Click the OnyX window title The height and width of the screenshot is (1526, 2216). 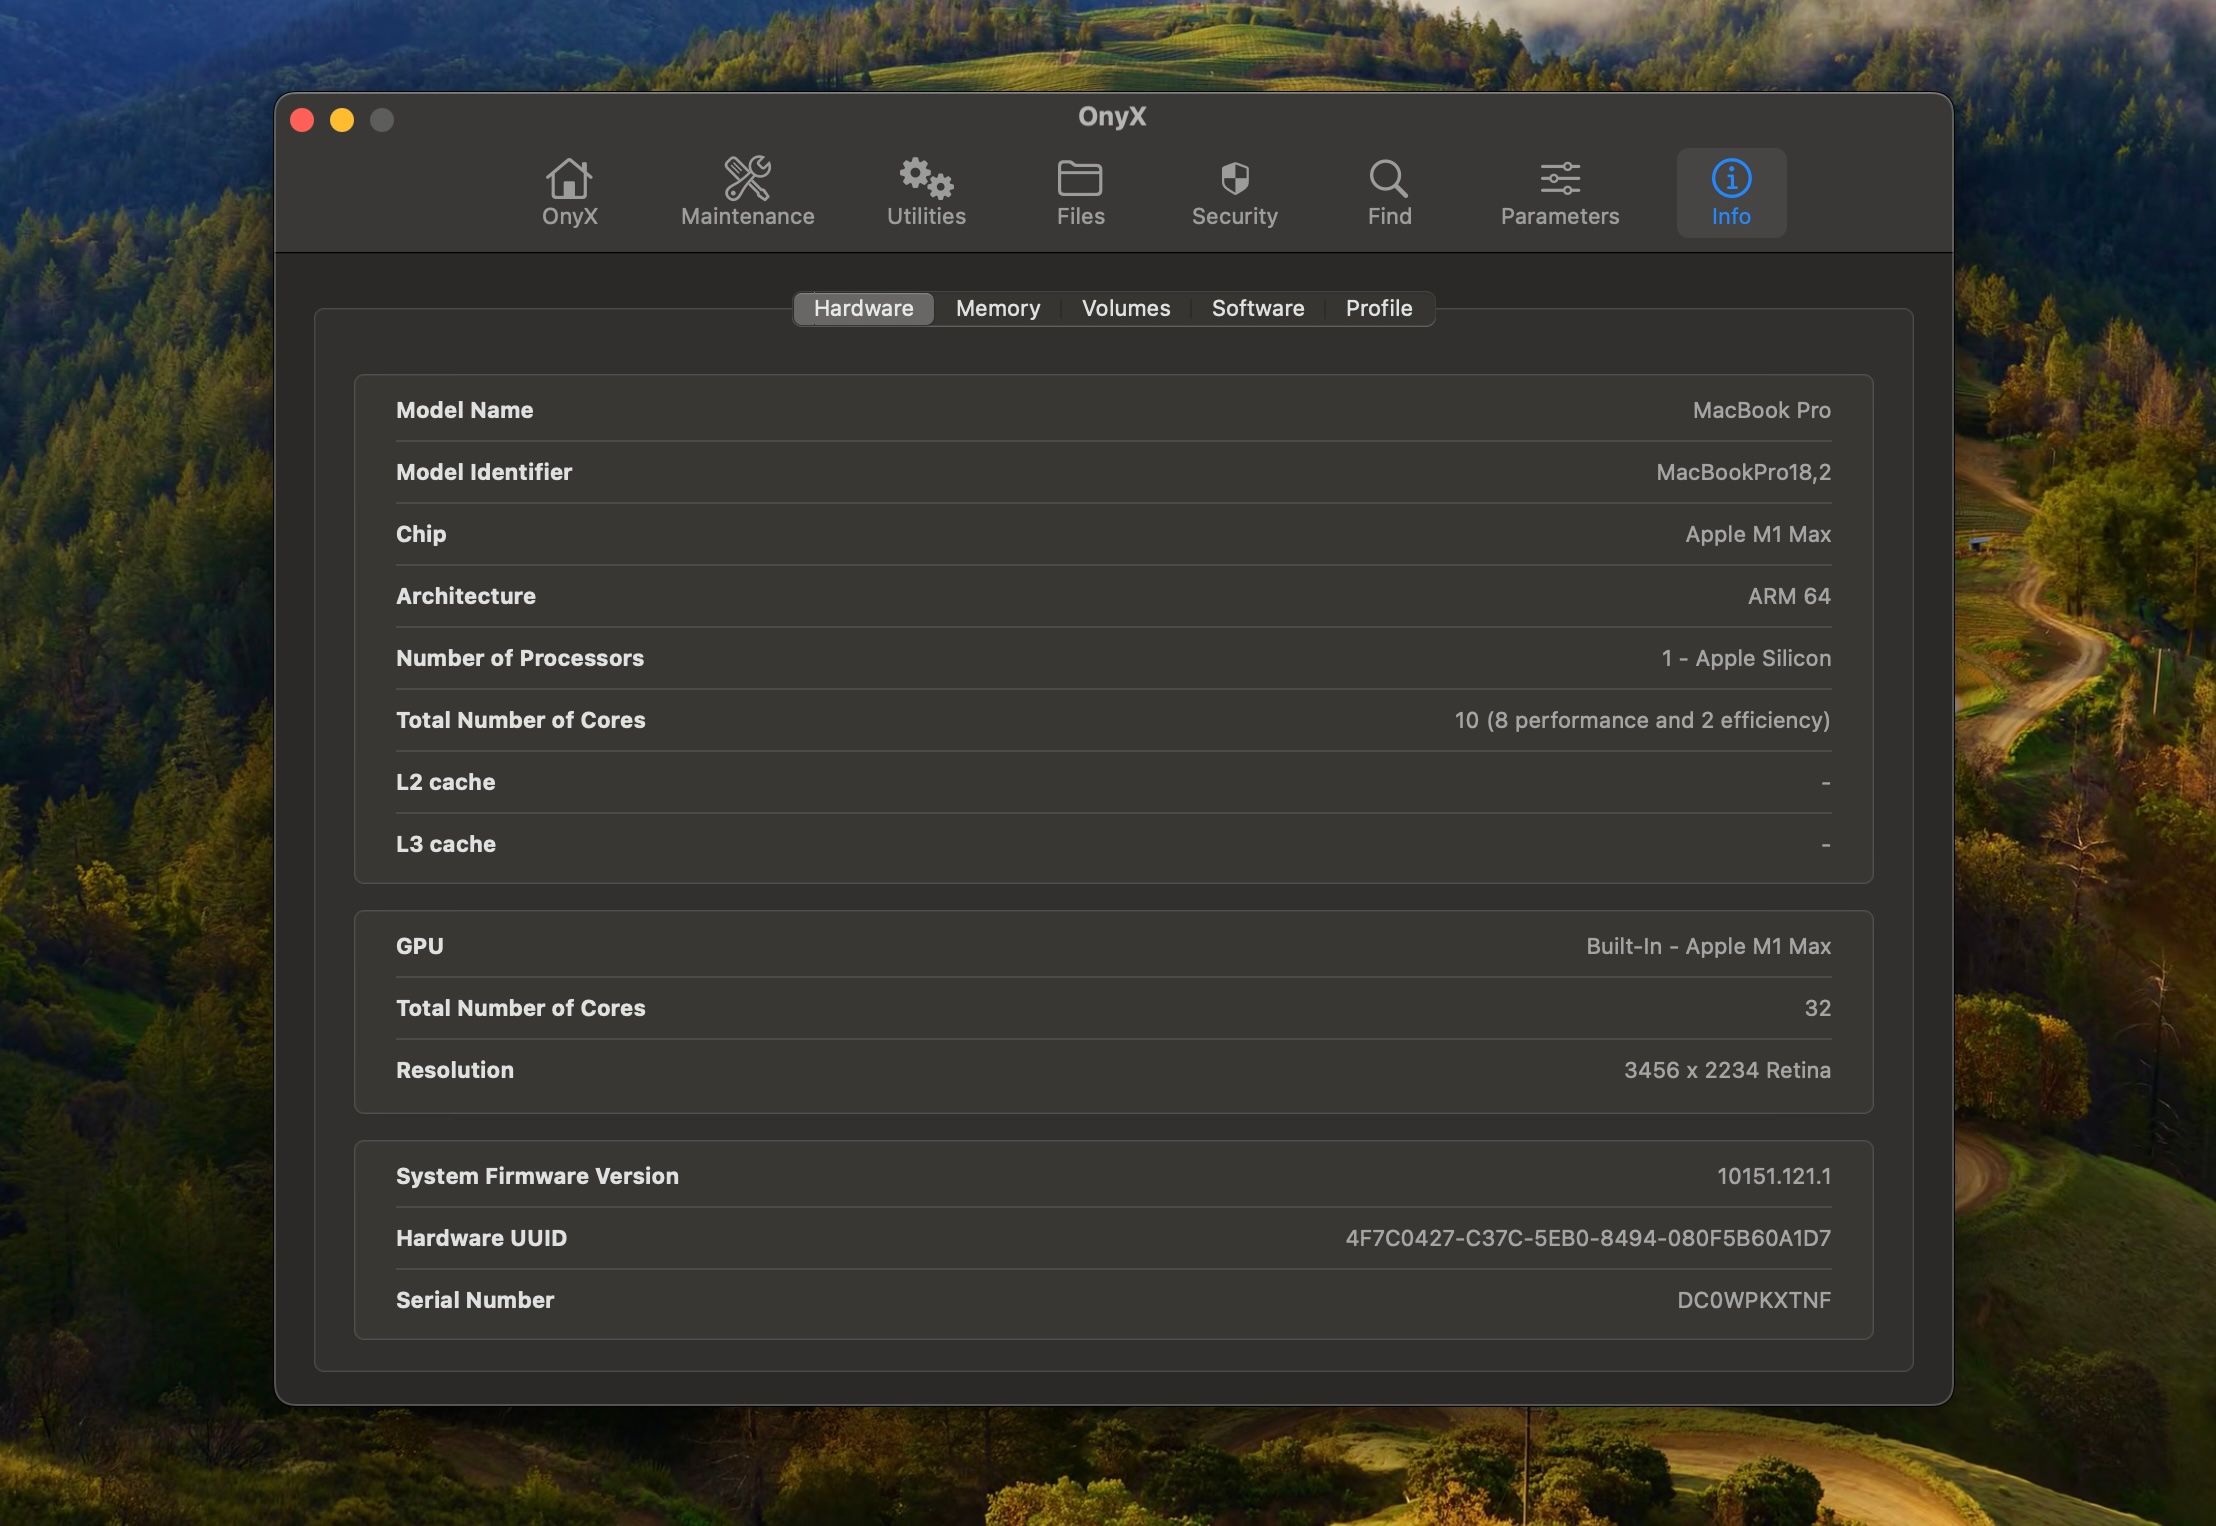(1112, 116)
